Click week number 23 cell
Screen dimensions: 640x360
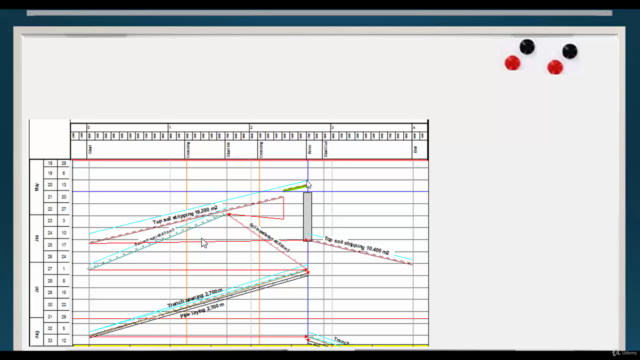(50, 221)
